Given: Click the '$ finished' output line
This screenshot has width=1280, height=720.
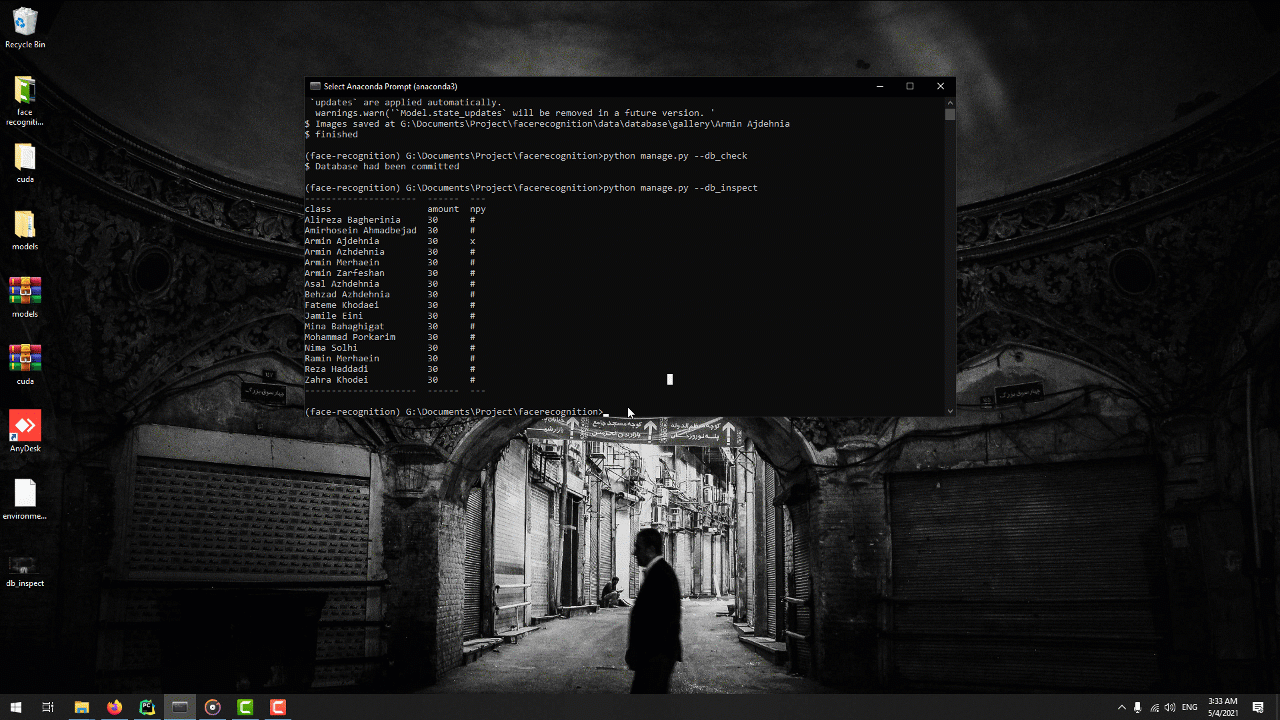Looking at the screenshot, I should pyautogui.click(x=331, y=135).
